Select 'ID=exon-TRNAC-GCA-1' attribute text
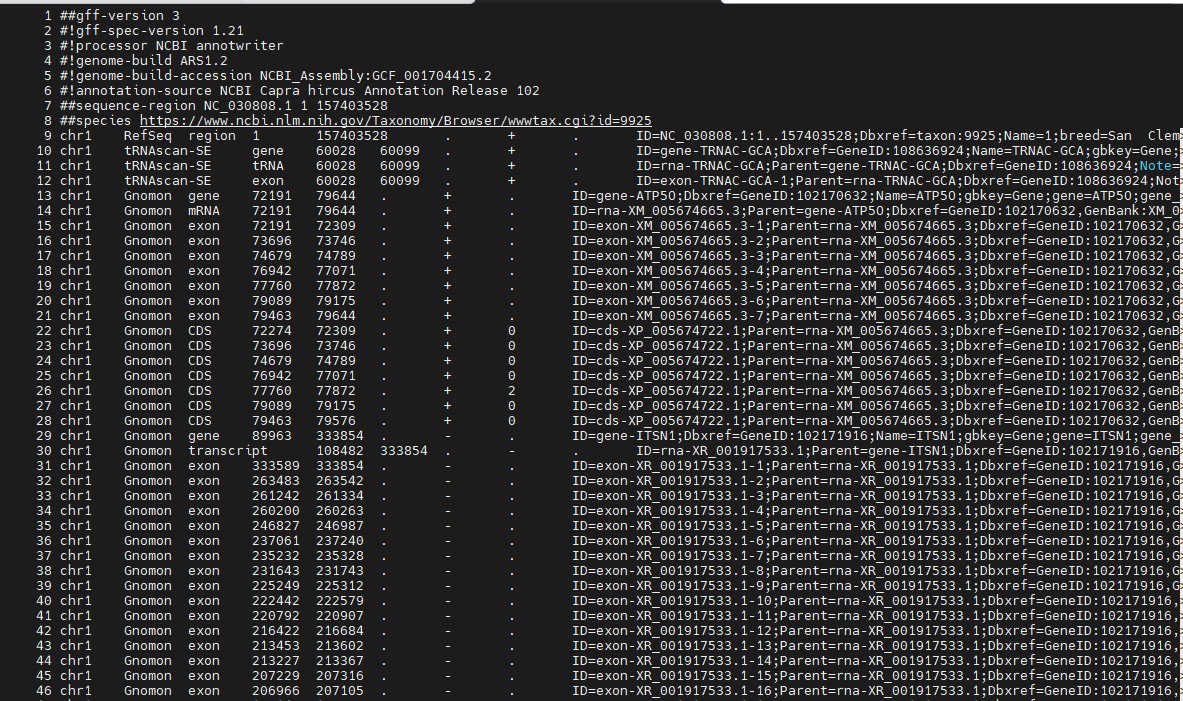1183x701 pixels. [x=711, y=181]
